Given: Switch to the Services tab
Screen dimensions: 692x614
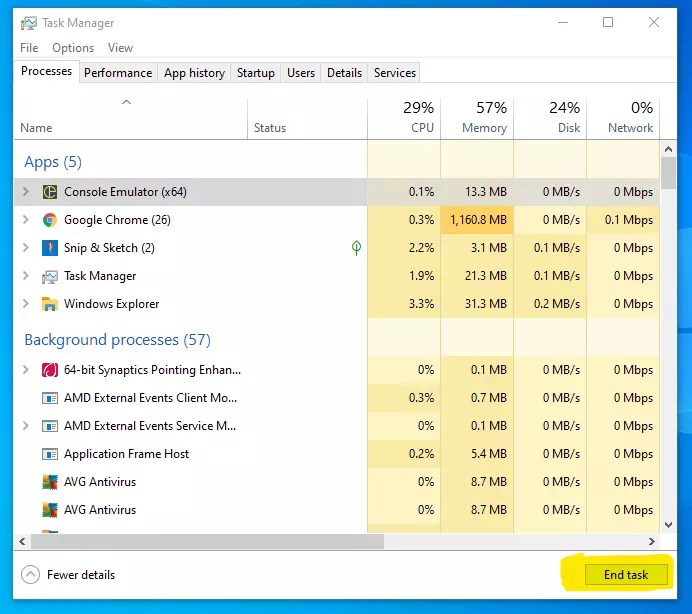Looking at the screenshot, I should tap(395, 72).
